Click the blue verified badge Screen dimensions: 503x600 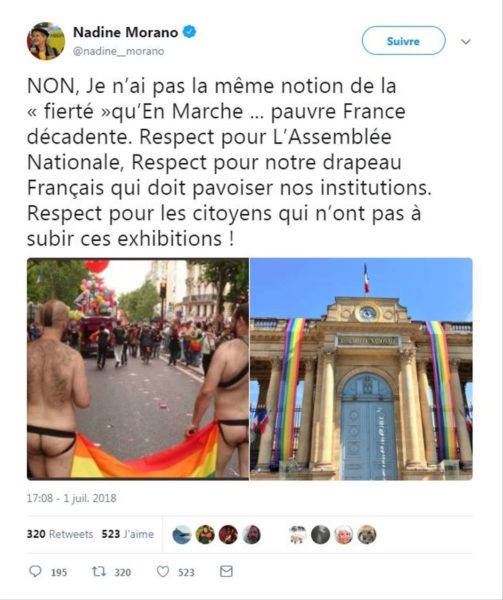(x=189, y=32)
